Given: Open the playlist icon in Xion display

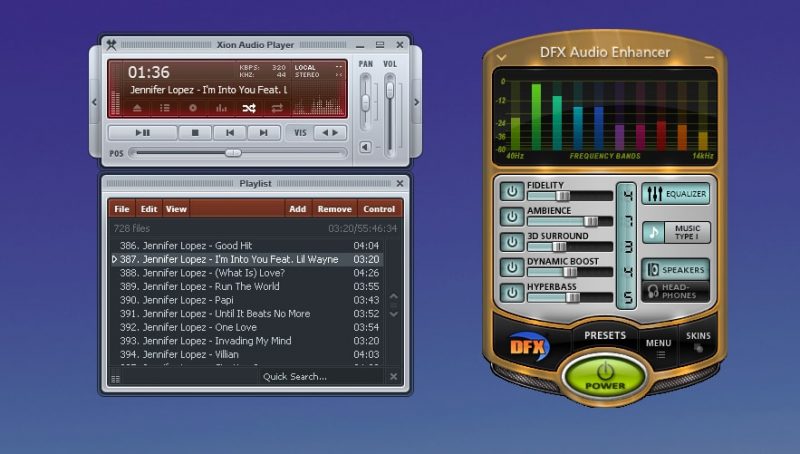Looking at the screenshot, I should (164, 108).
